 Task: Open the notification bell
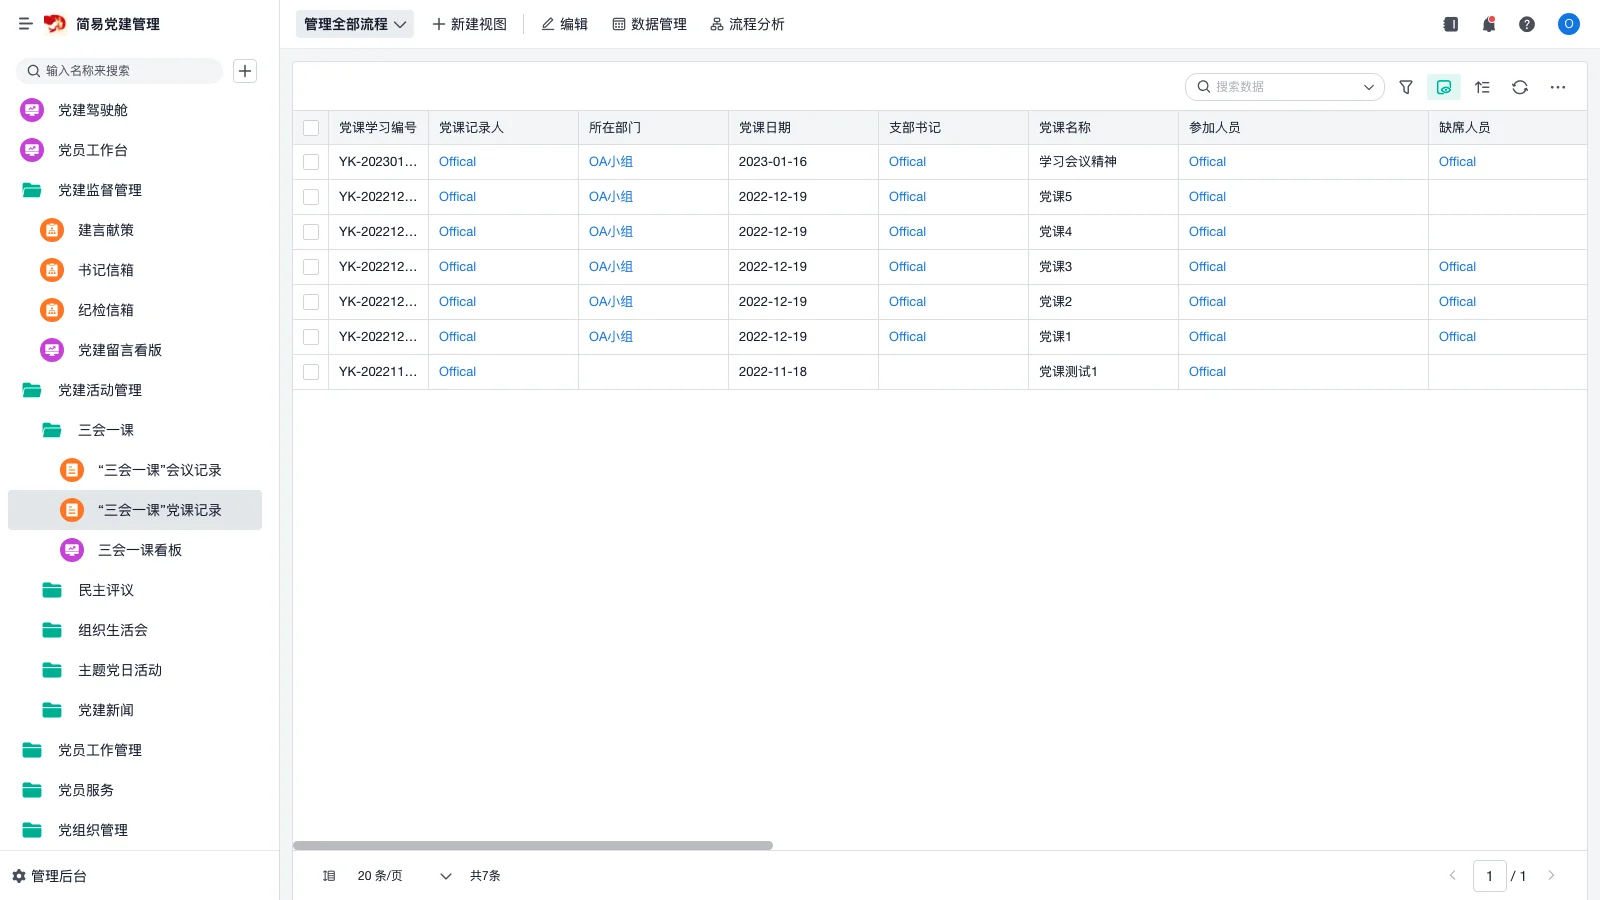pyautogui.click(x=1489, y=24)
